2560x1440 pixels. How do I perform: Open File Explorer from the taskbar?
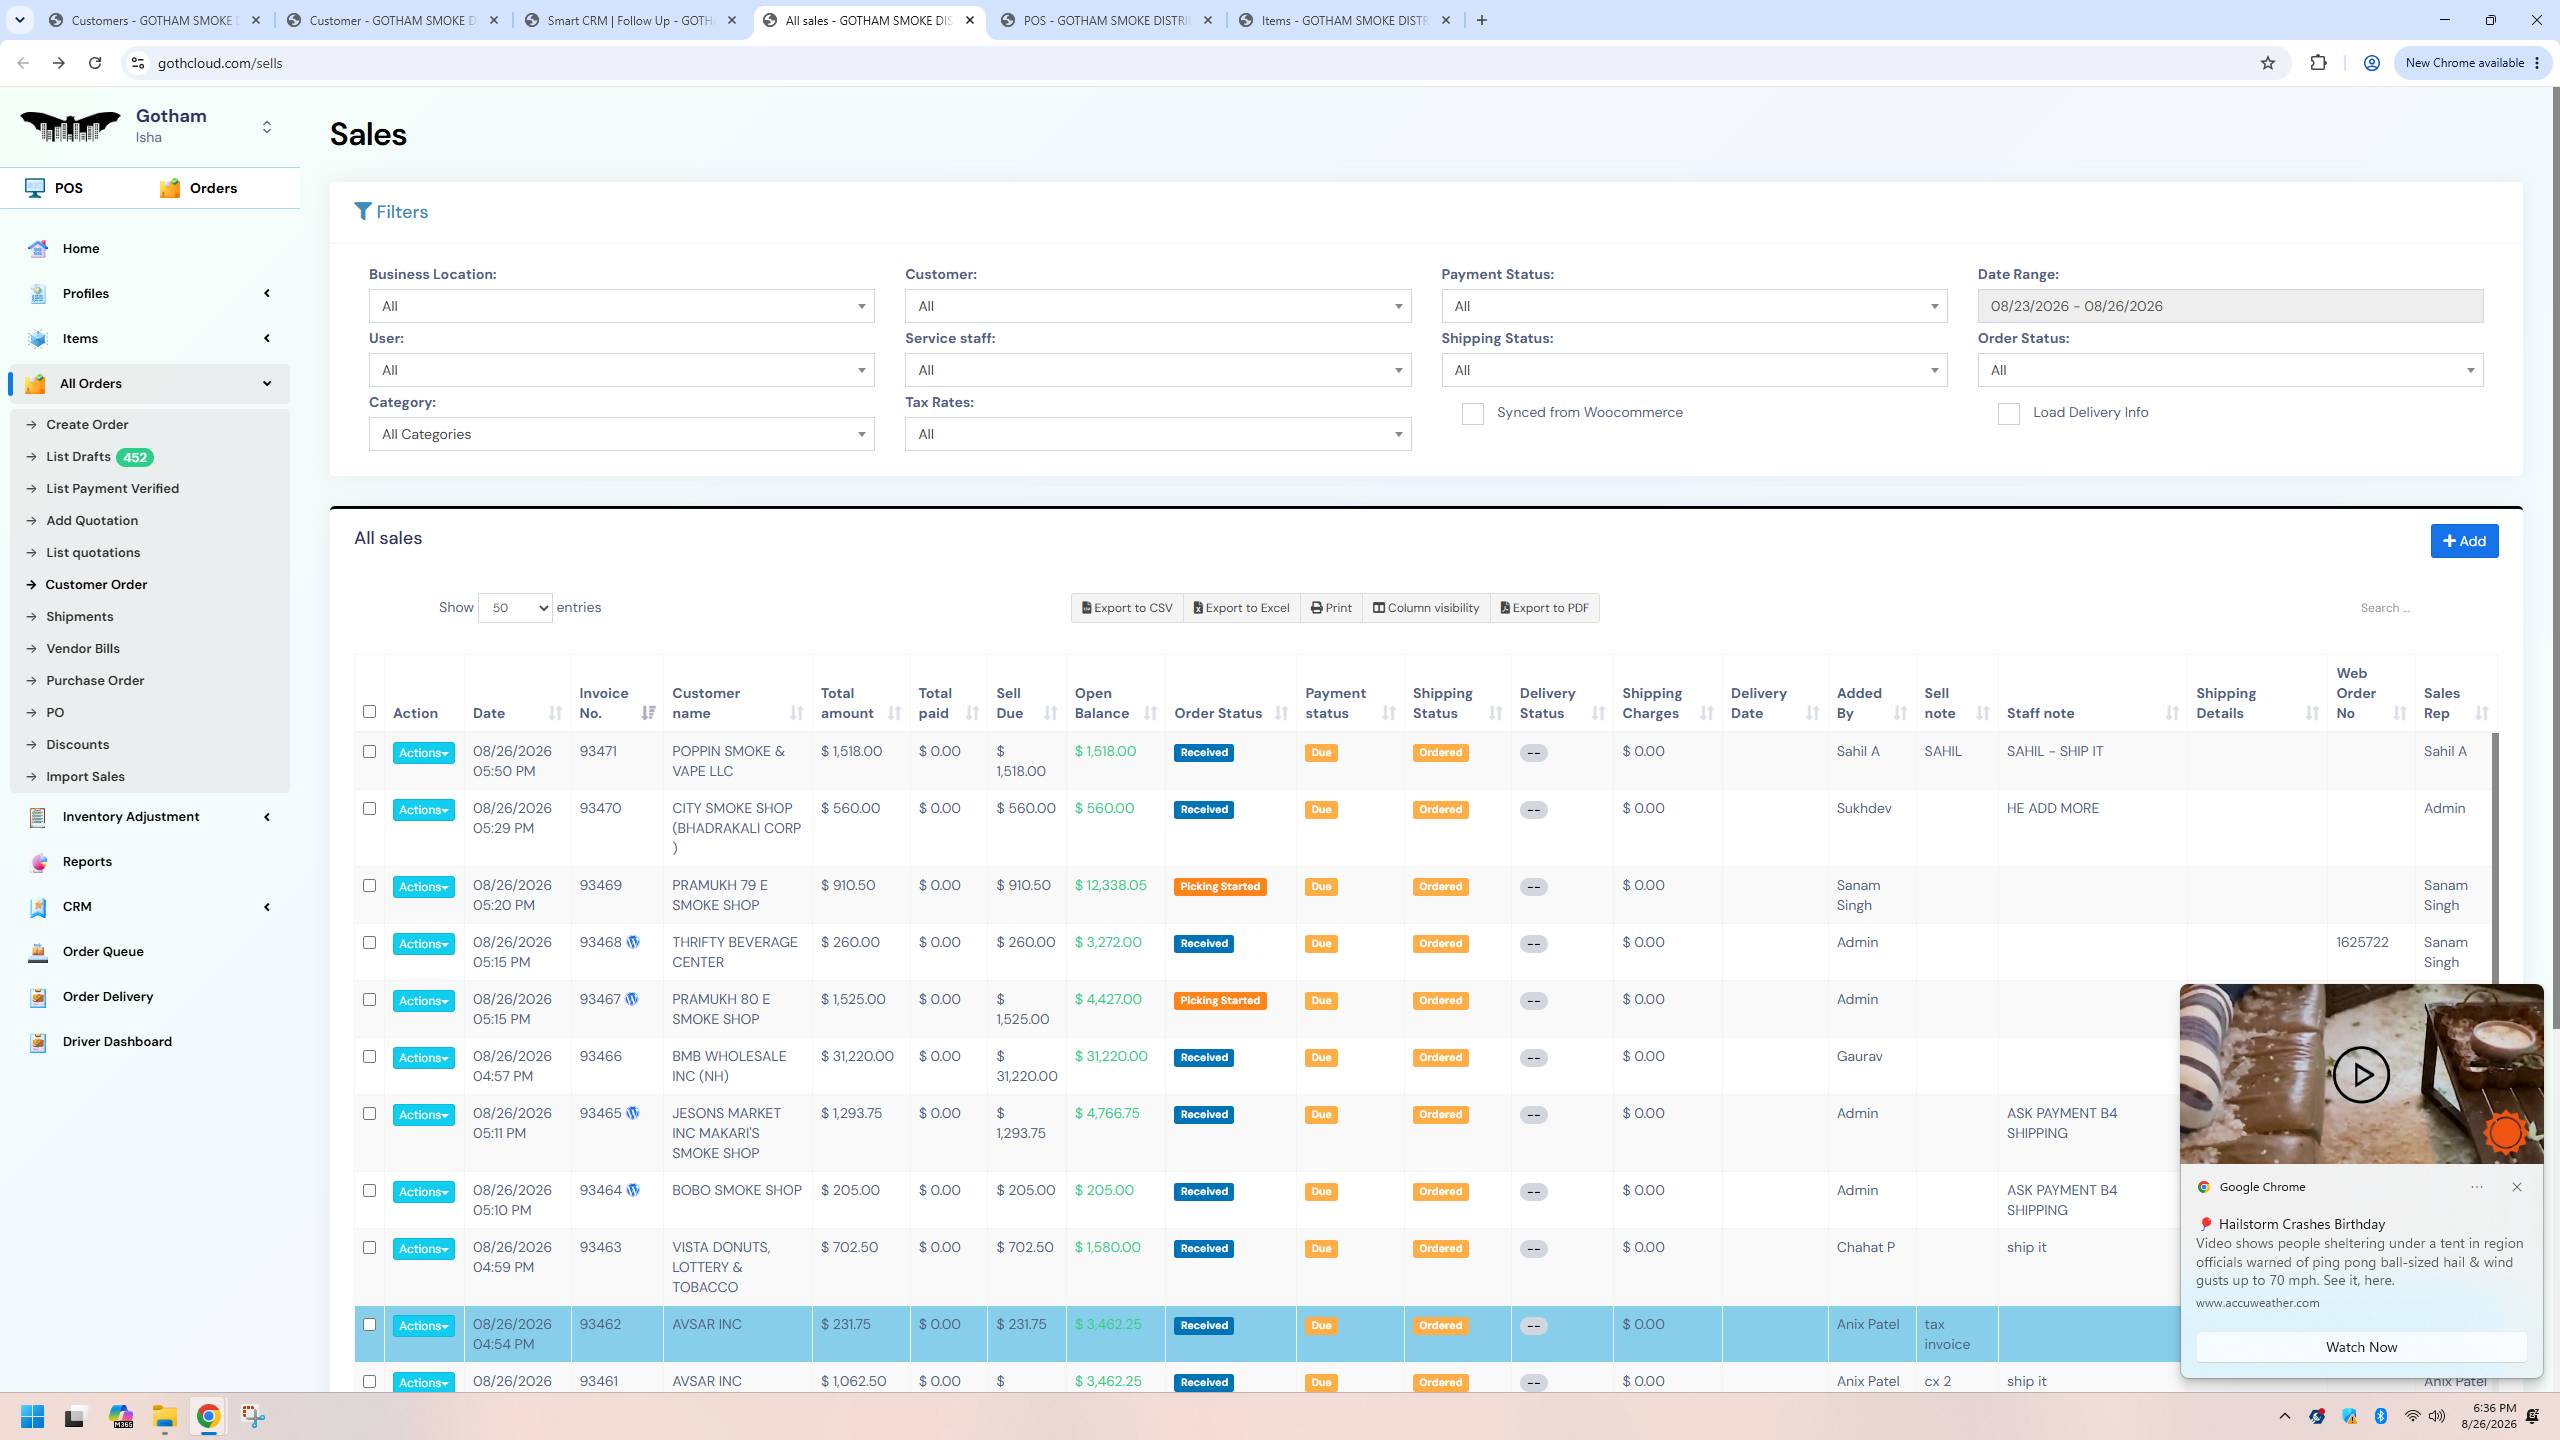click(165, 1416)
